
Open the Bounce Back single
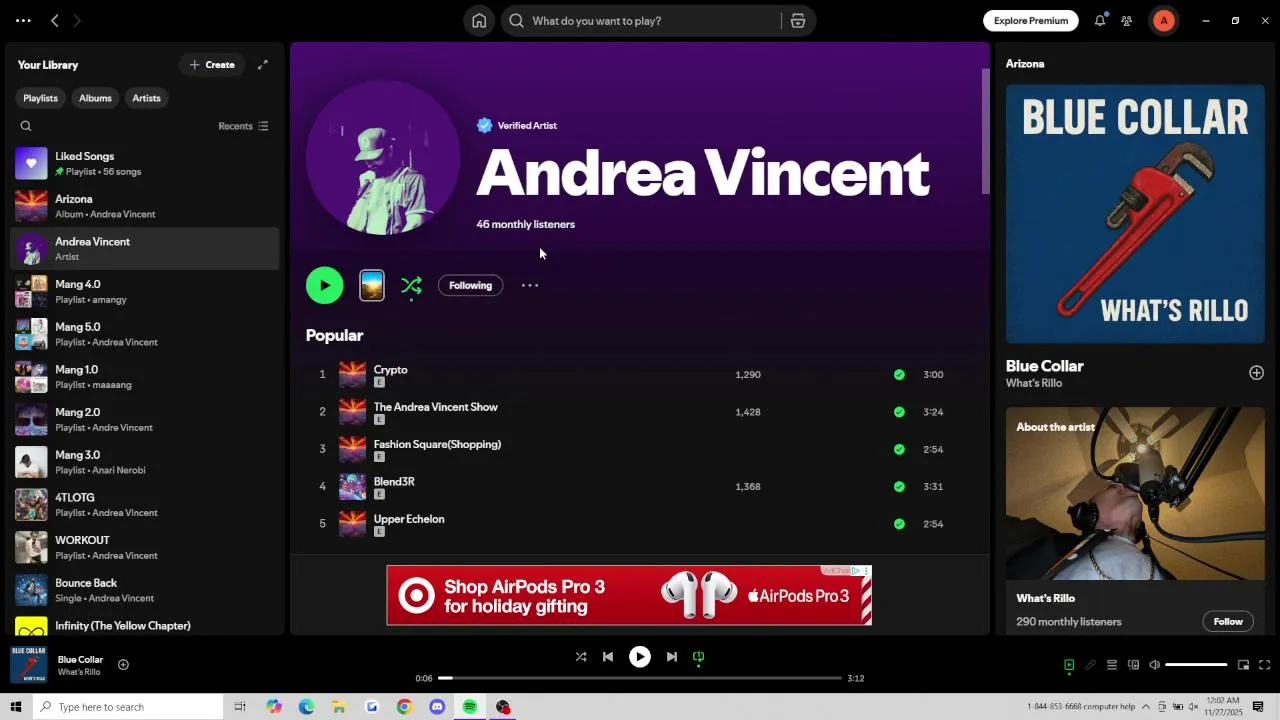pyautogui.click(x=144, y=590)
